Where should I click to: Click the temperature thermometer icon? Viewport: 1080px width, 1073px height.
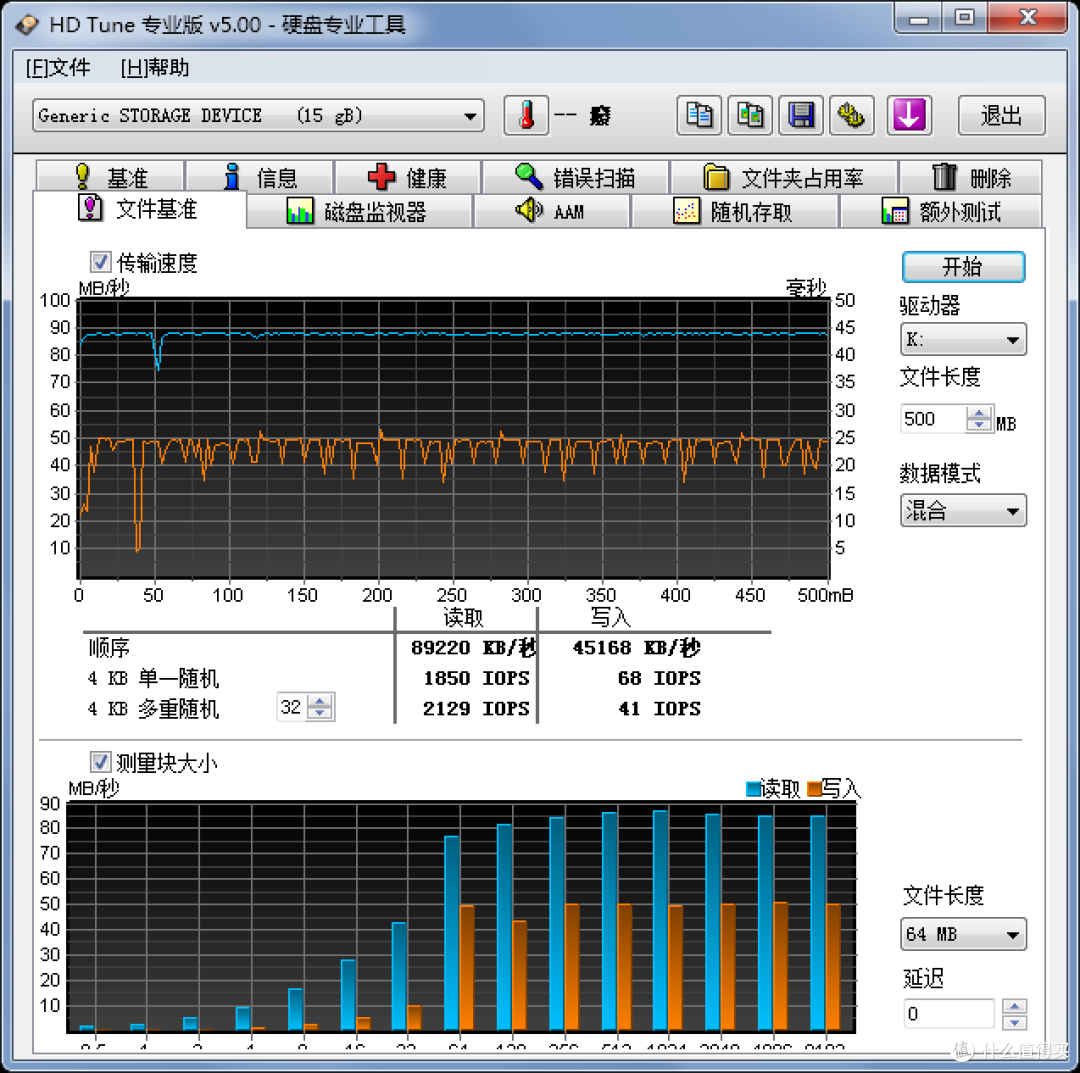[526, 115]
